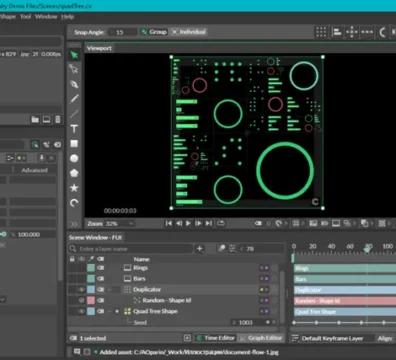The height and width of the screenshot is (360, 396).
Task: Click the brush icon beside the plus button
Action: coord(221,249)
